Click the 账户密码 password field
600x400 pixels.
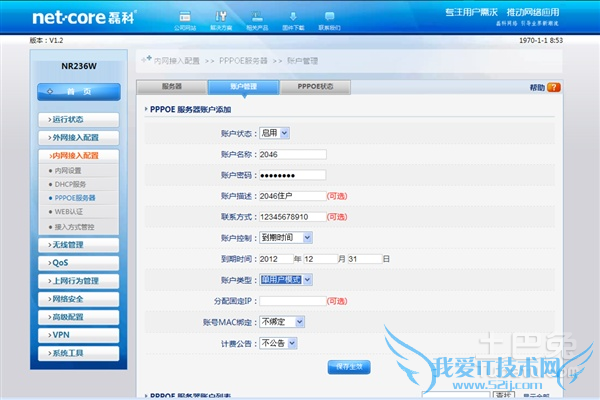tap(293, 175)
